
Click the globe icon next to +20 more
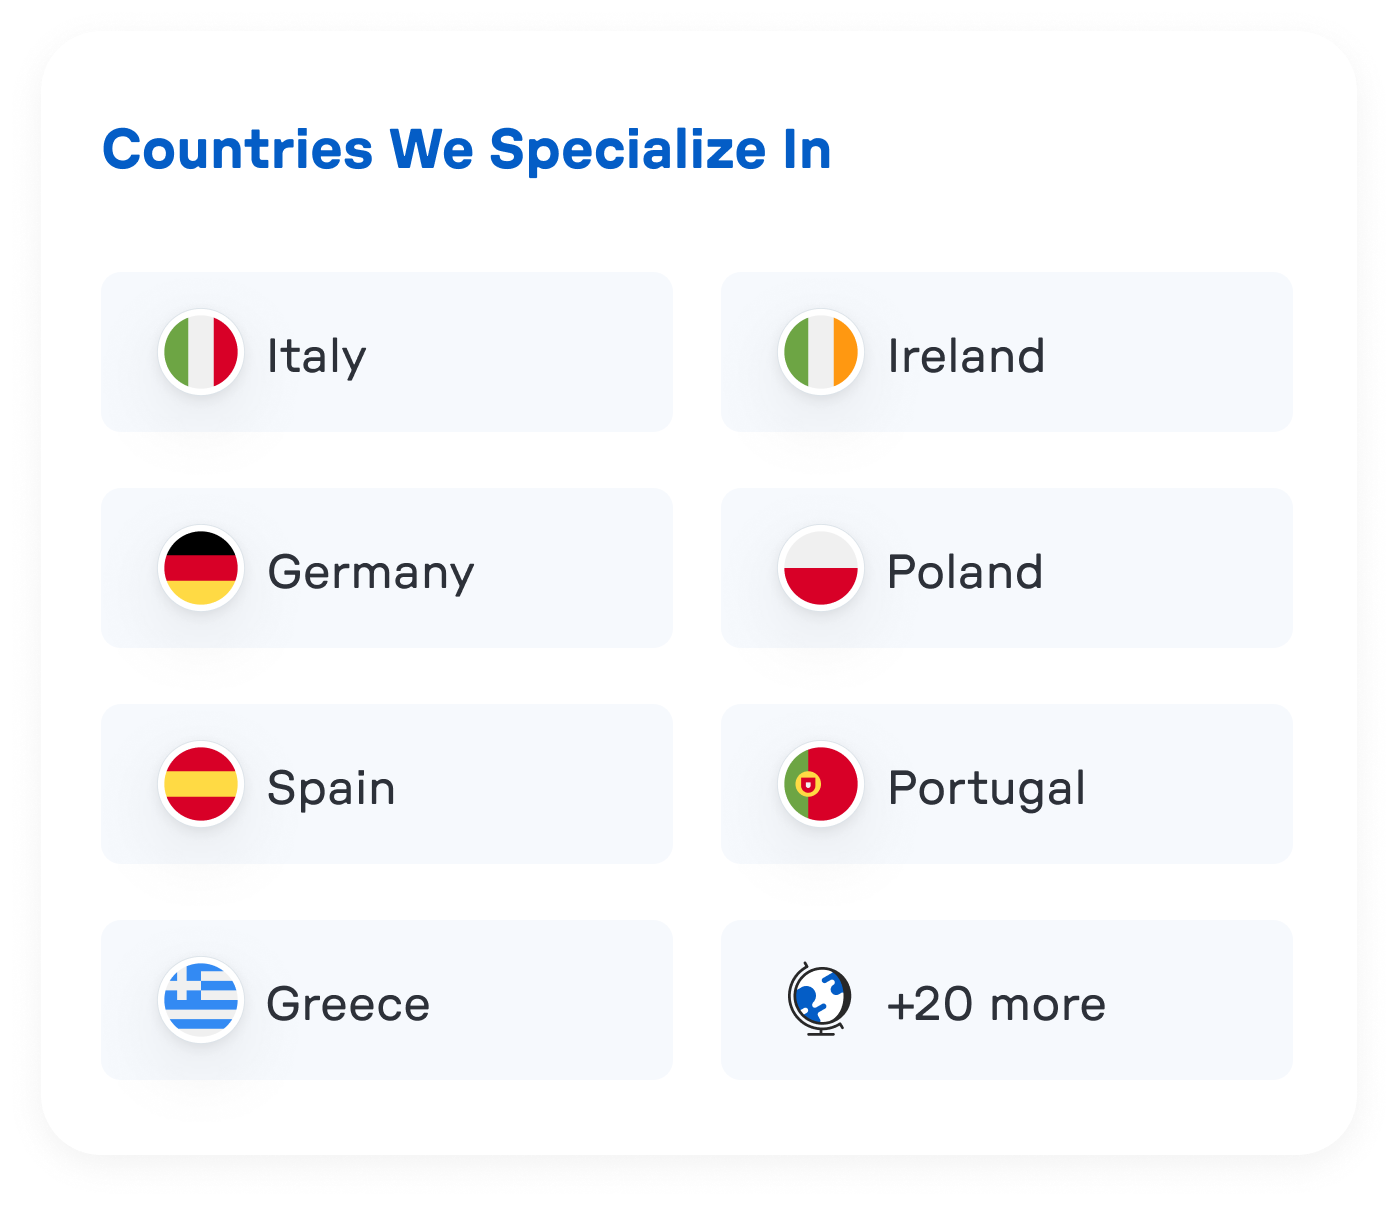(818, 1000)
